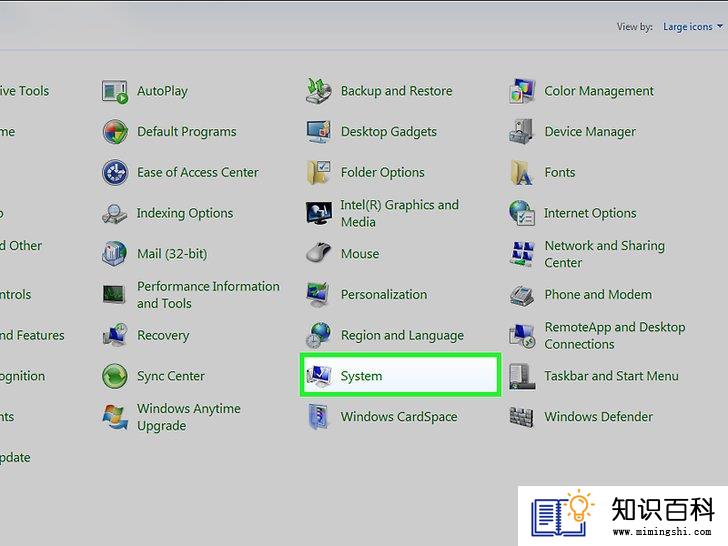
Task: Expand the View by Large icons dropdown
Action: pos(693,27)
